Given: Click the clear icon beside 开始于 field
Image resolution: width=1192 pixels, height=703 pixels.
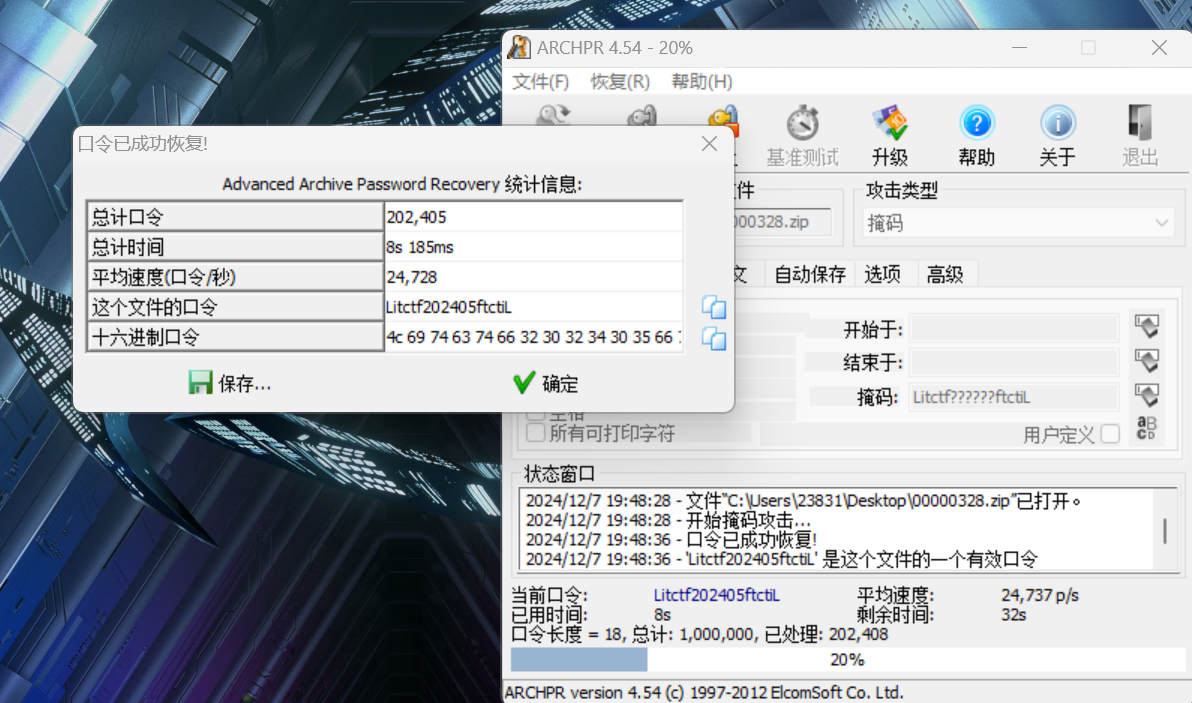Looking at the screenshot, I should pos(1146,327).
